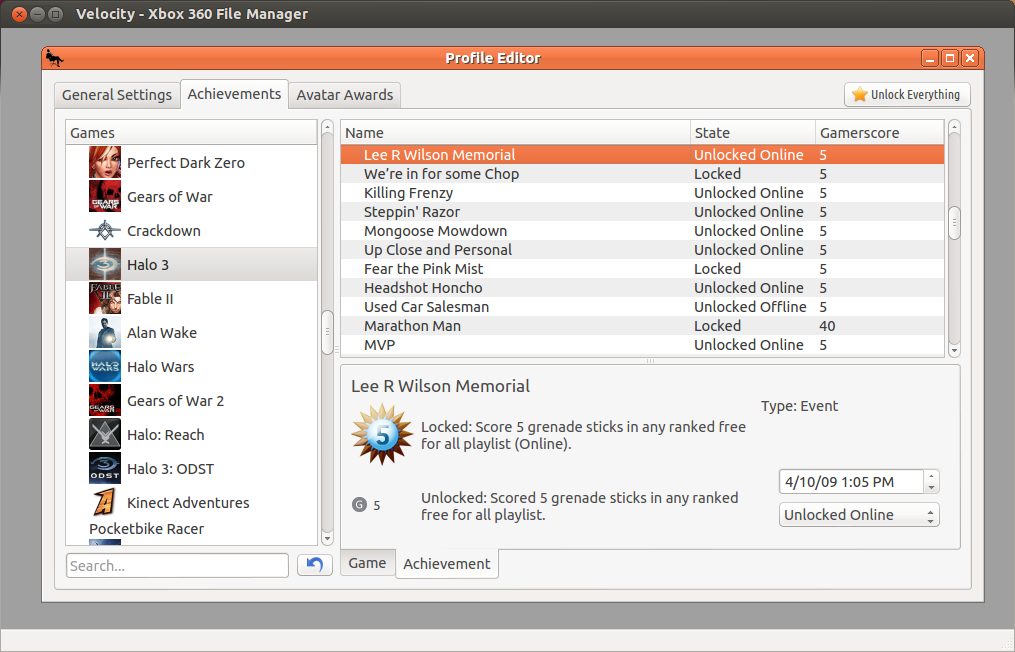Click the Lee R Wilson Memorial achievement badge
The width and height of the screenshot is (1015, 652).
pos(382,434)
